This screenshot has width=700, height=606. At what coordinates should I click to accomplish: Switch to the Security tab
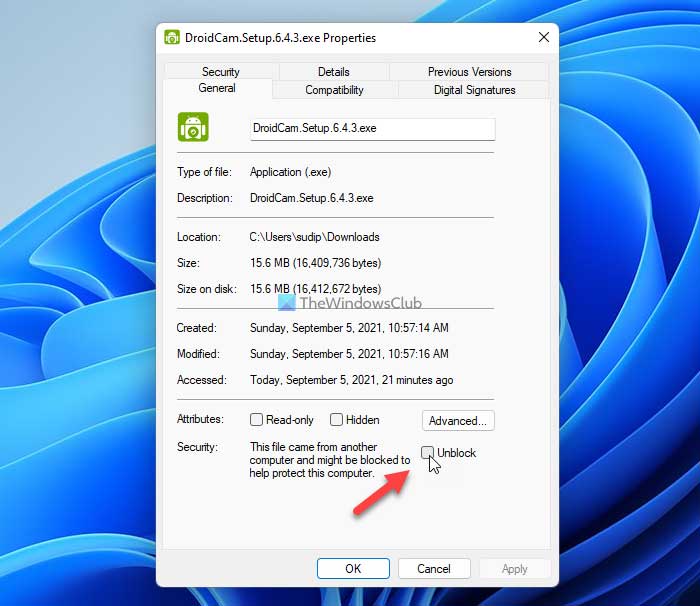pos(221,71)
